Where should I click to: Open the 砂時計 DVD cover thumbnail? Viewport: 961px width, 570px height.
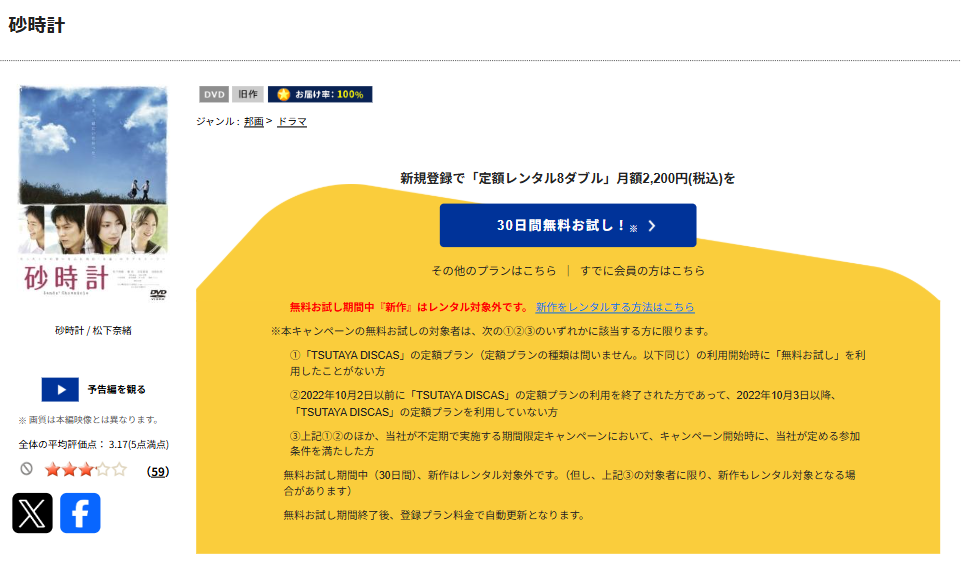(x=93, y=193)
